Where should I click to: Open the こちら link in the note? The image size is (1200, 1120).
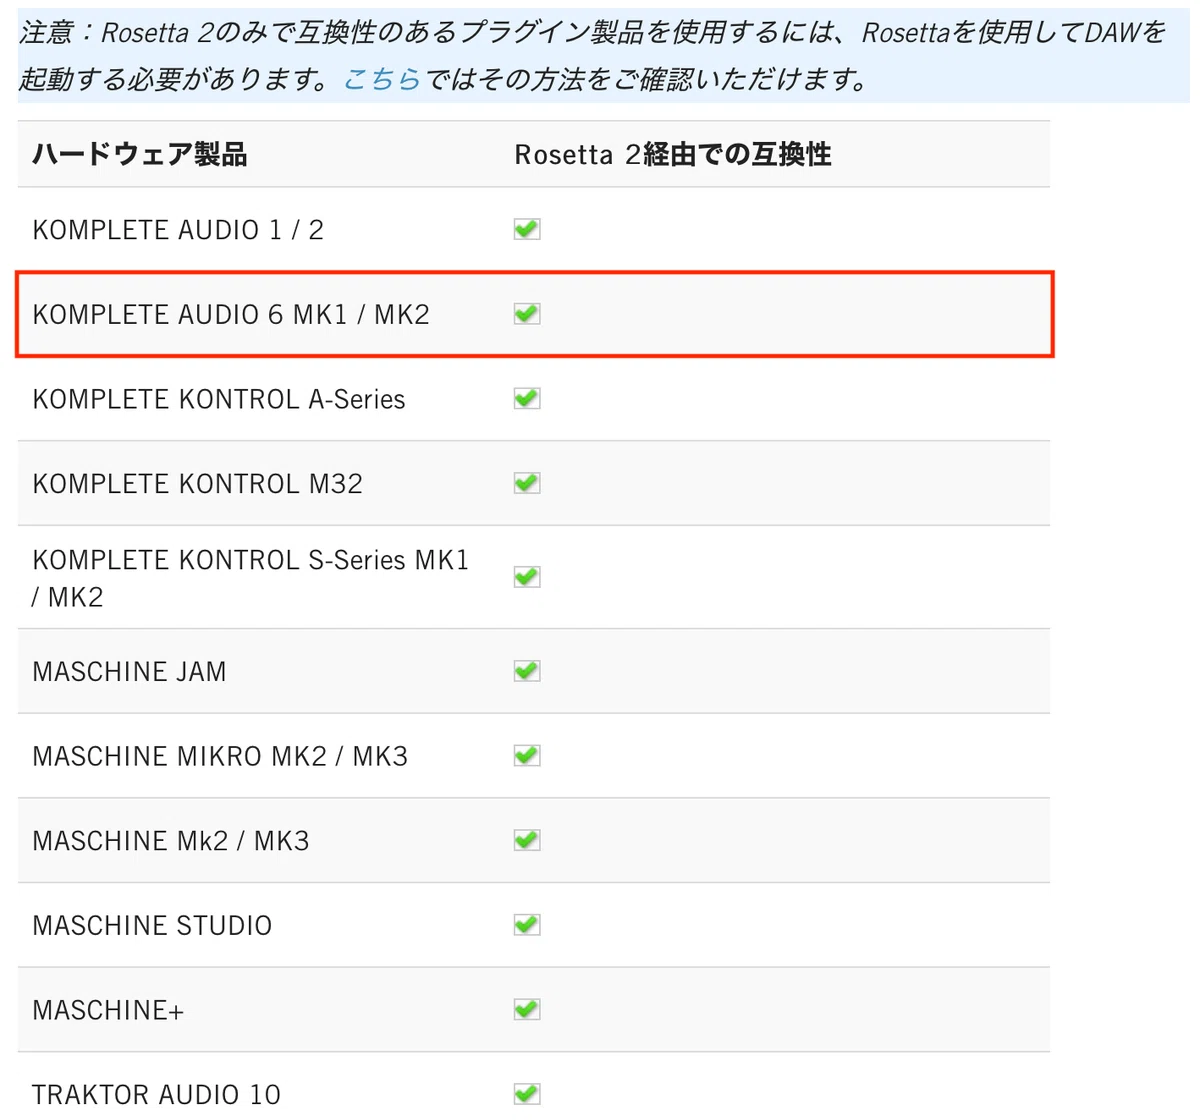tap(382, 79)
